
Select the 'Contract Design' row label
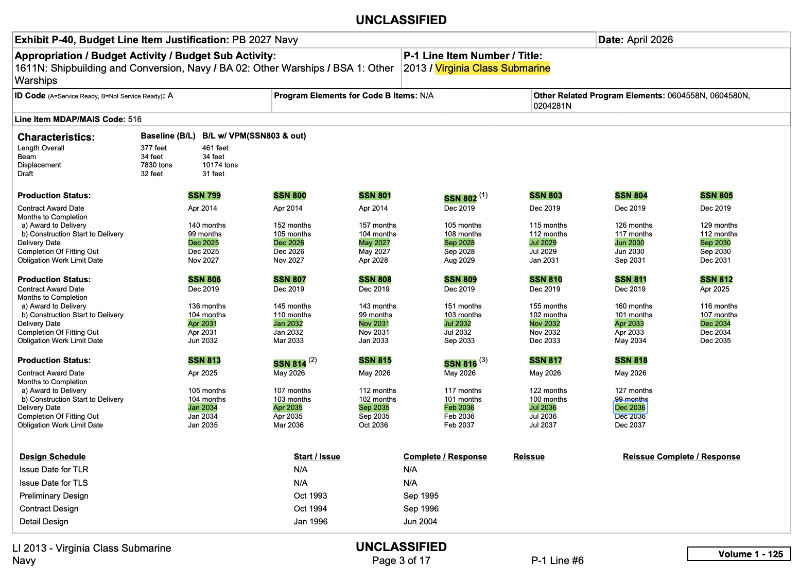point(49,509)
